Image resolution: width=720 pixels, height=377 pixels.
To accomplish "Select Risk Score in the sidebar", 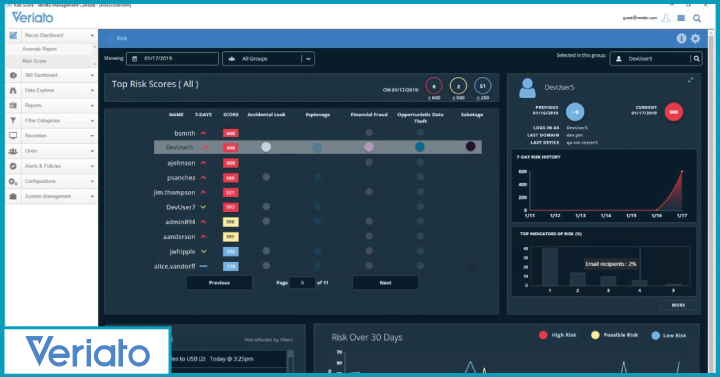I will point(34,61).
